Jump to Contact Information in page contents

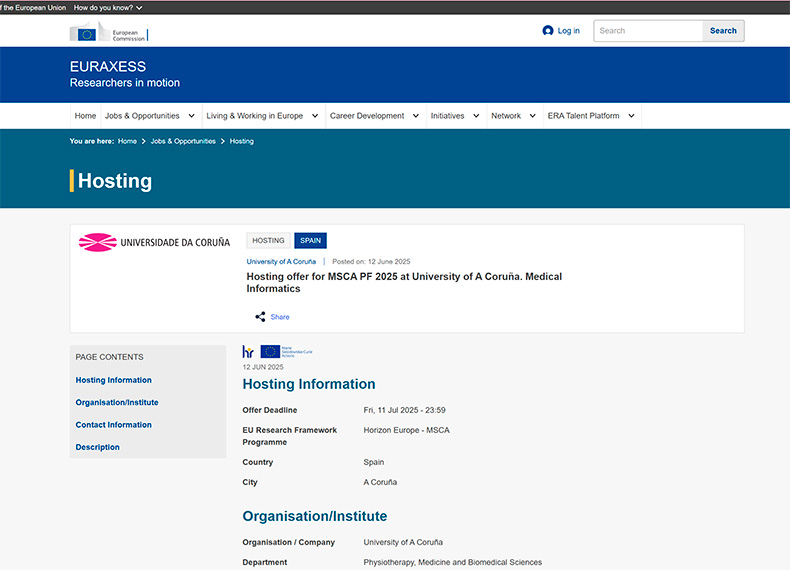tap(113, 425)
